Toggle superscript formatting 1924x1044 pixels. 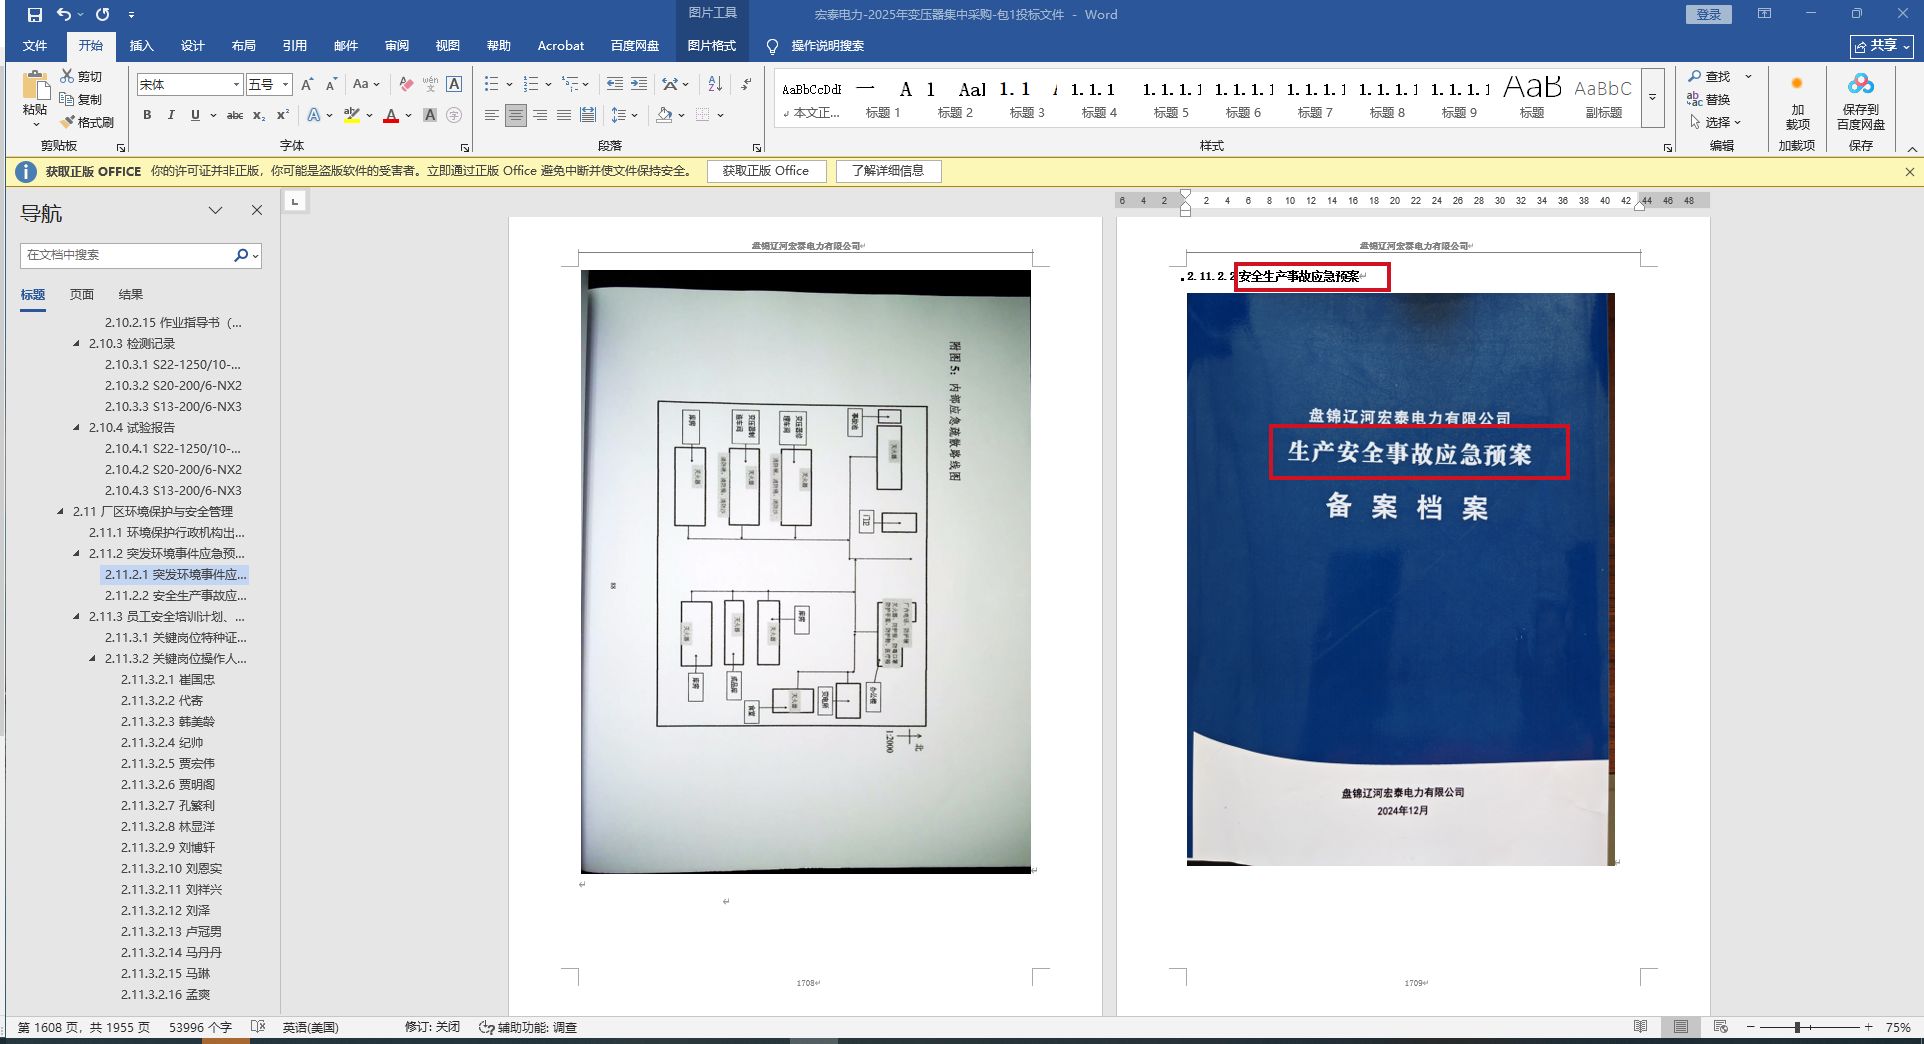pyautogui.click(x=283, y=115)
